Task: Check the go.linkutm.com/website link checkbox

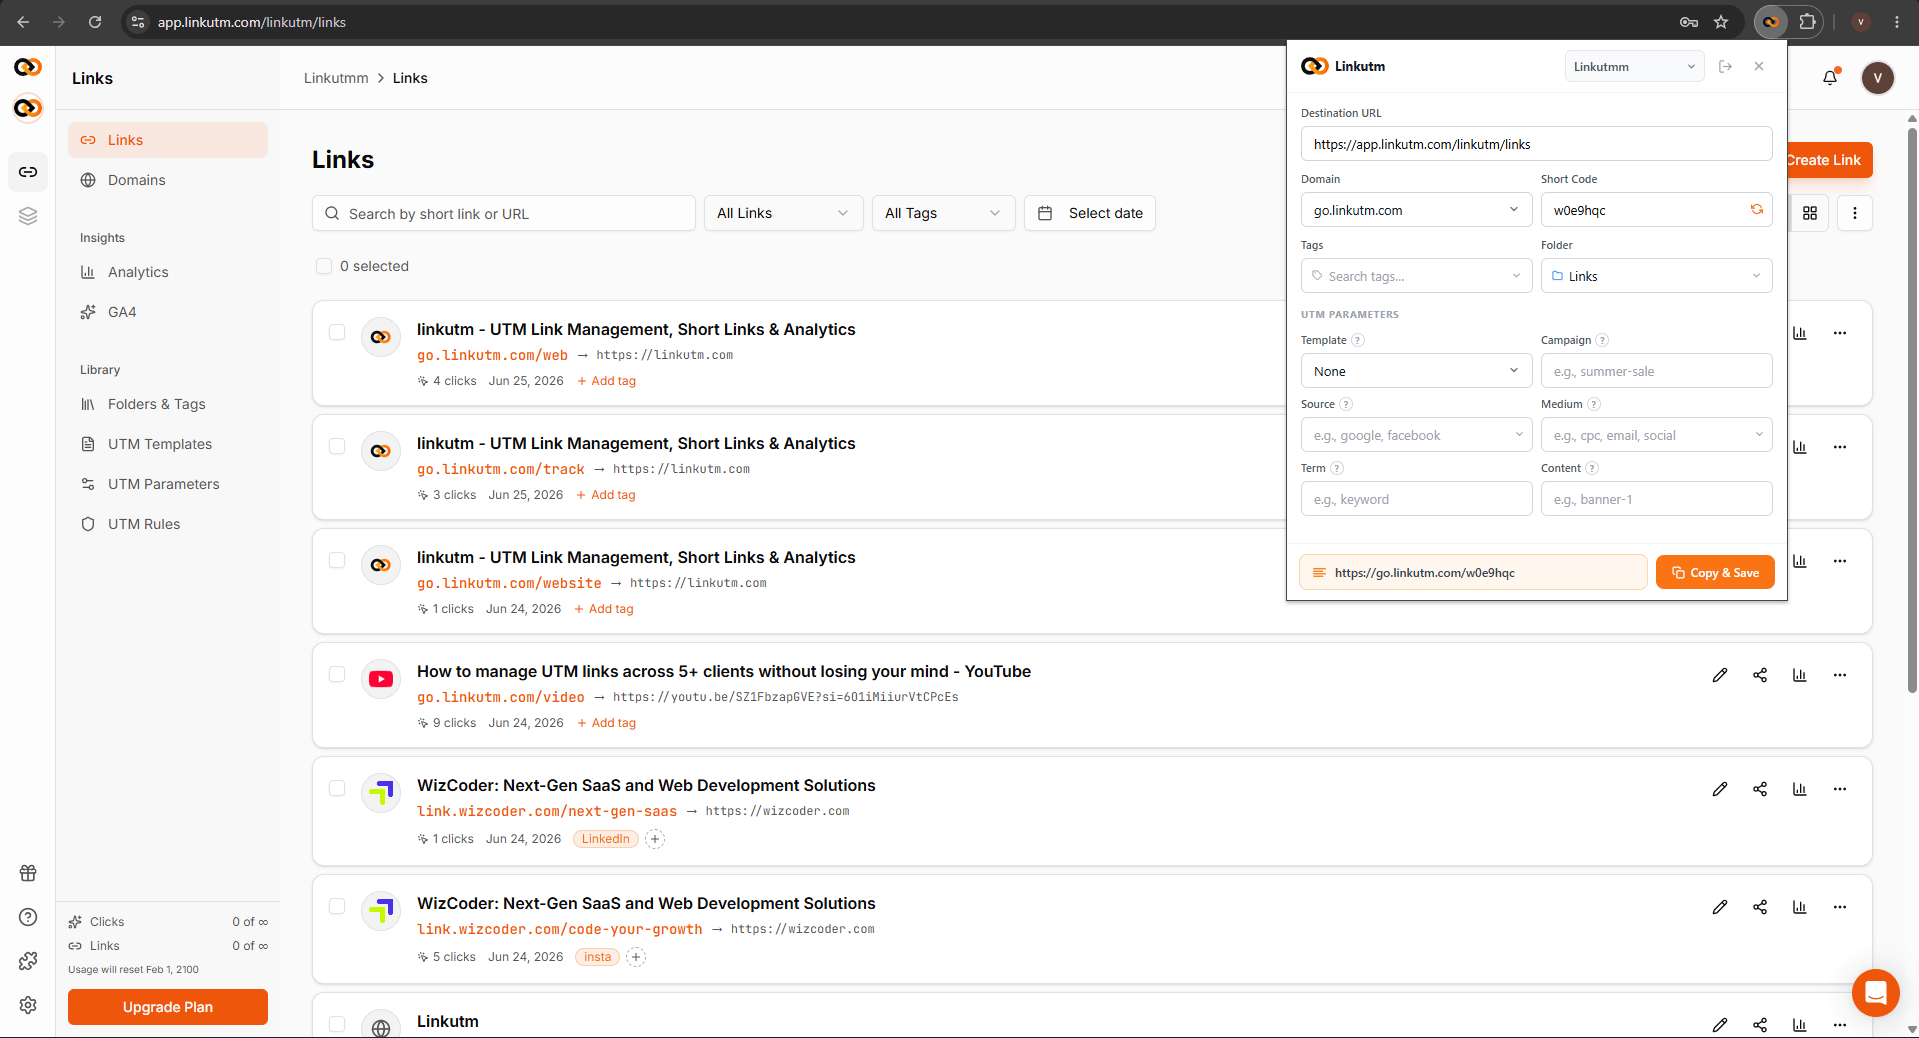Action: point(337,560)
